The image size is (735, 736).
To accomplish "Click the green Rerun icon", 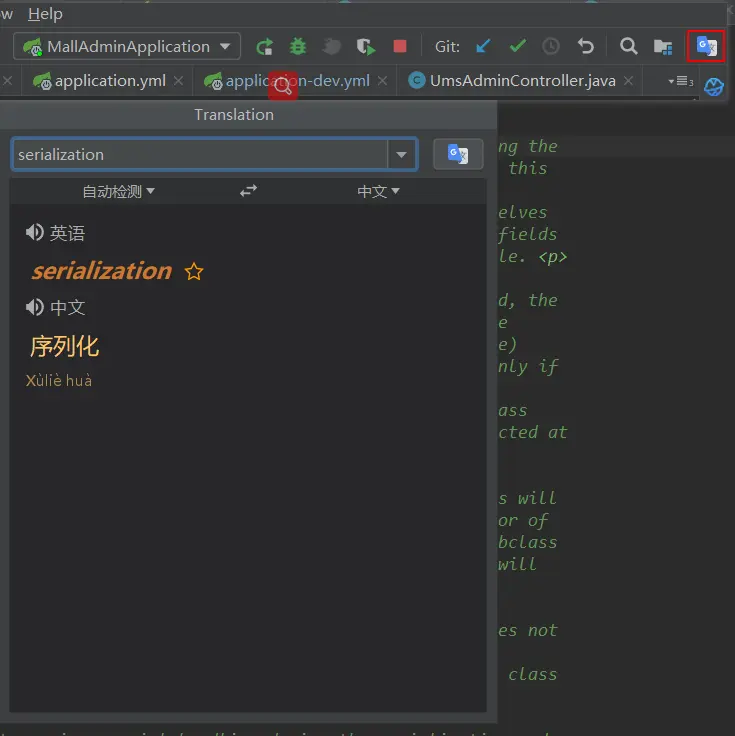I will [265, 46].
